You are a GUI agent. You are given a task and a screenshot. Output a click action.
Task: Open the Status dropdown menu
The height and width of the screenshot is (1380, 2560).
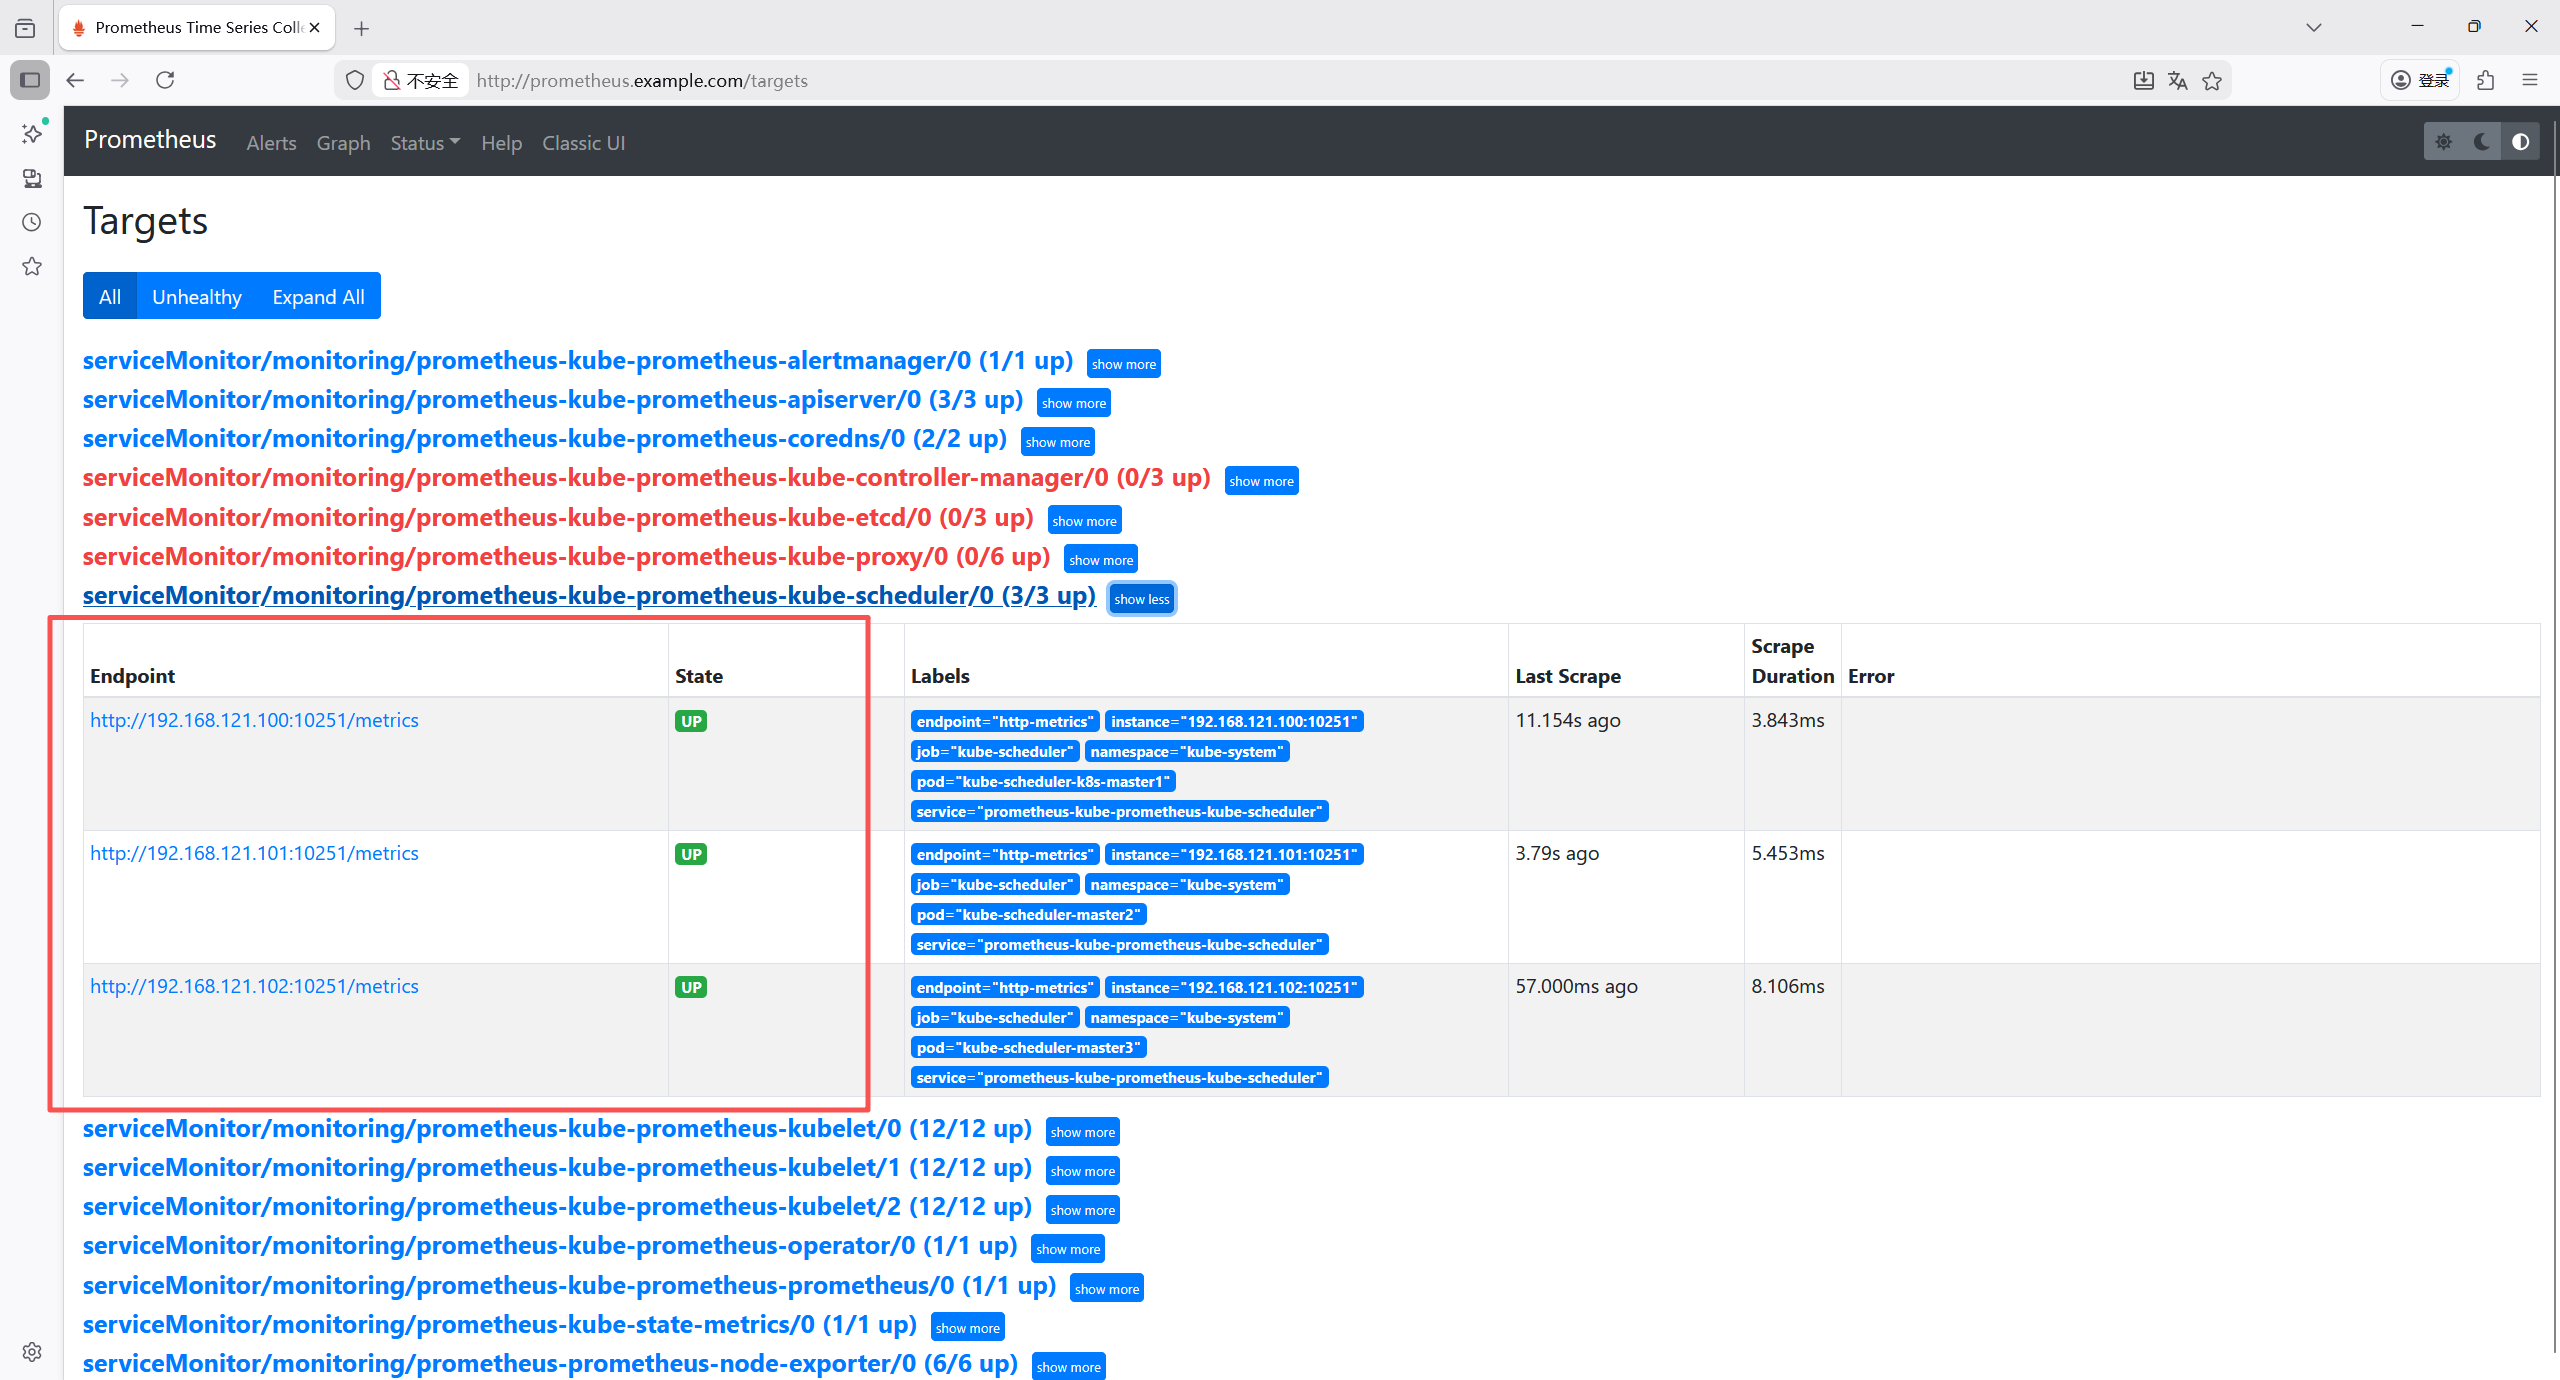[424, 143]
